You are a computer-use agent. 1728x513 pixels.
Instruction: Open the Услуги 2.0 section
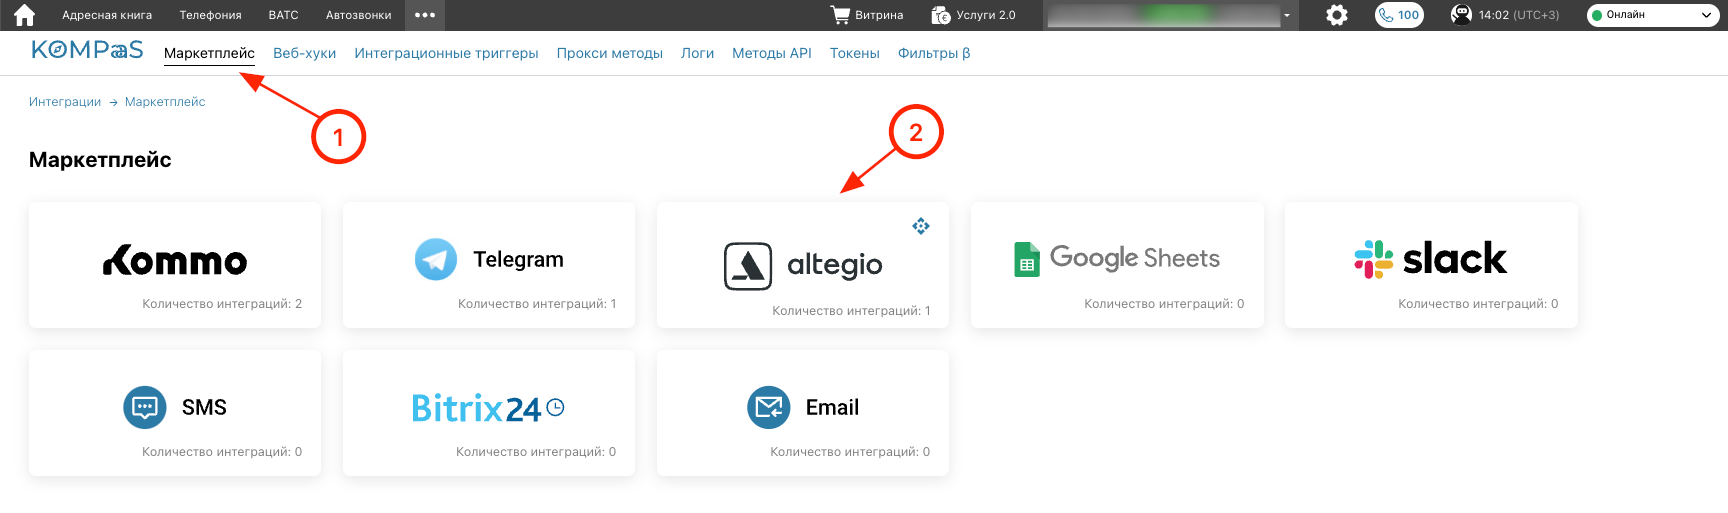pos(973,15)
